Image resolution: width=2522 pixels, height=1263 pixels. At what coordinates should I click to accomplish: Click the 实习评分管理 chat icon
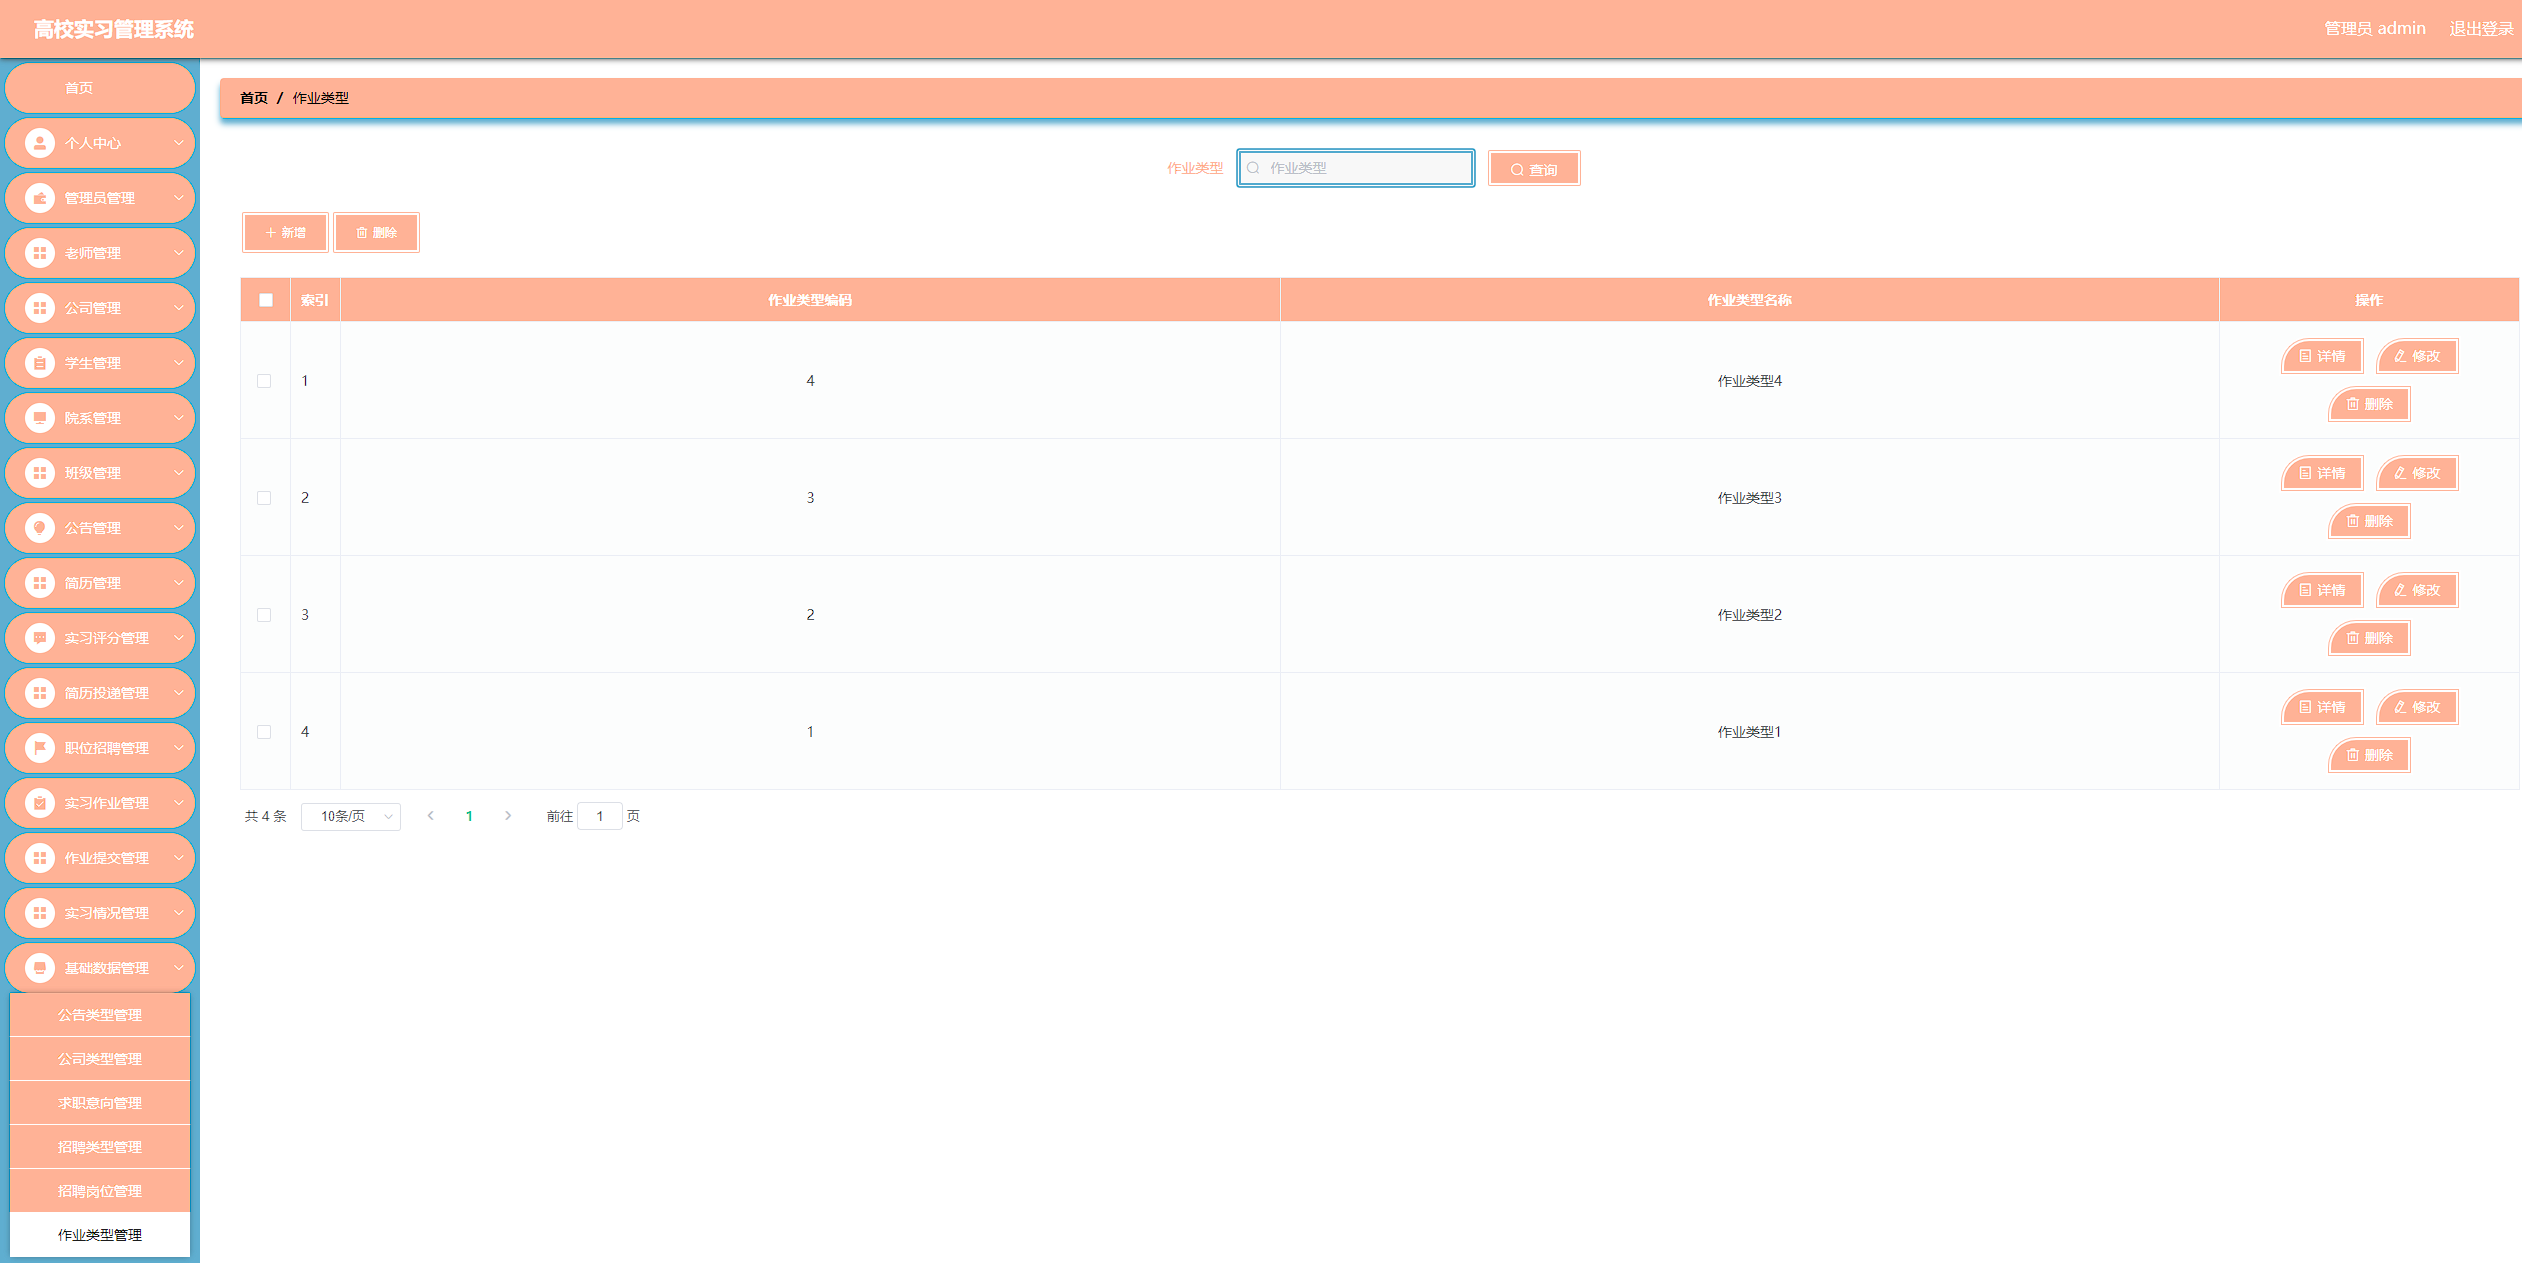coord(40,638)
